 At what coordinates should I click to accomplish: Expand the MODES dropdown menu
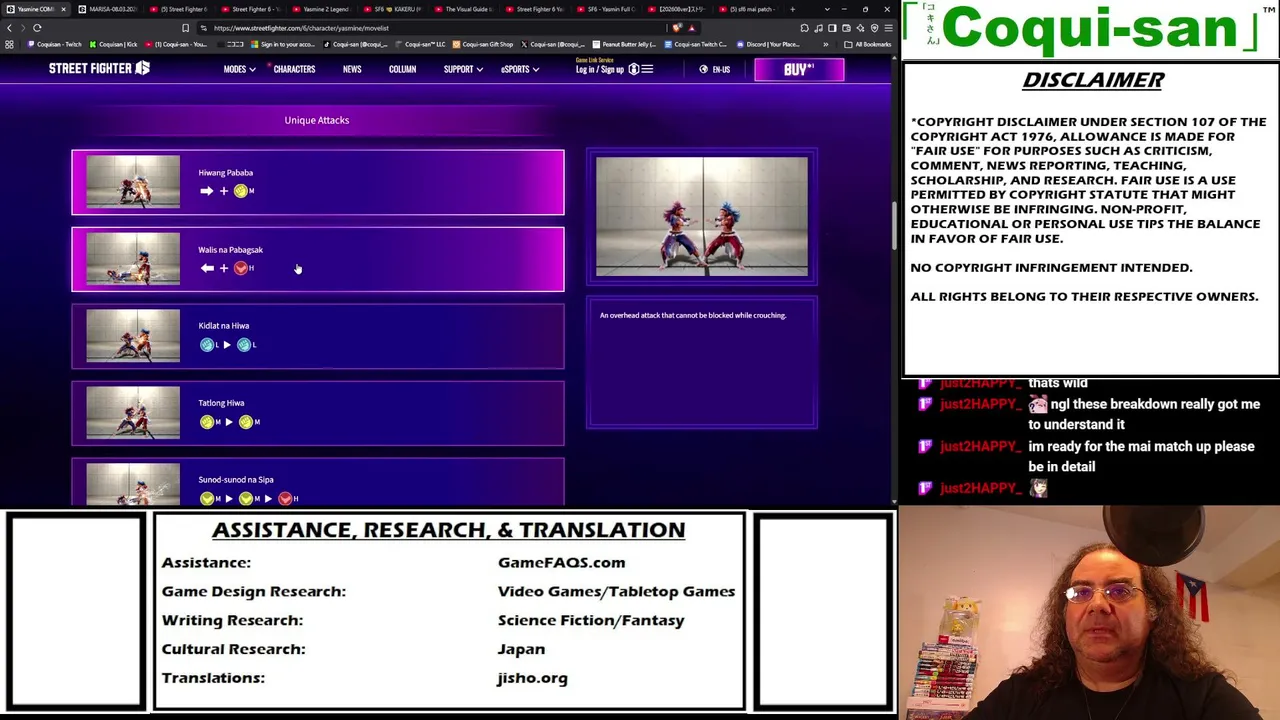(x=239, y=69)
